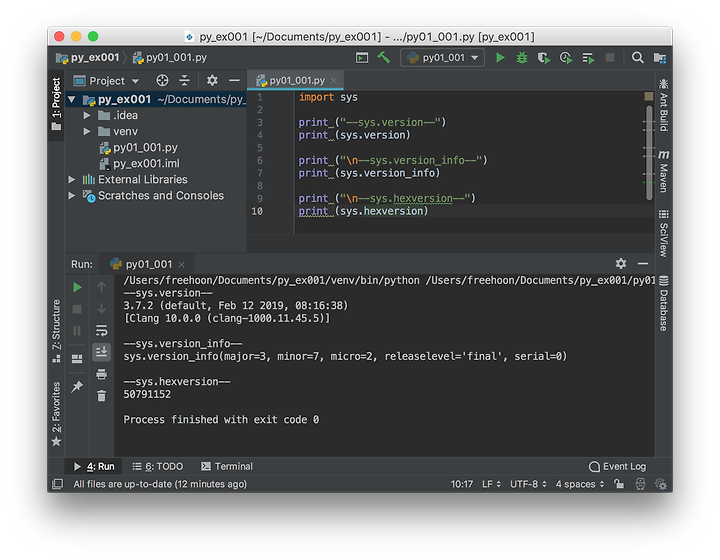Open the 4: Run tool window tab

(94, 466)
